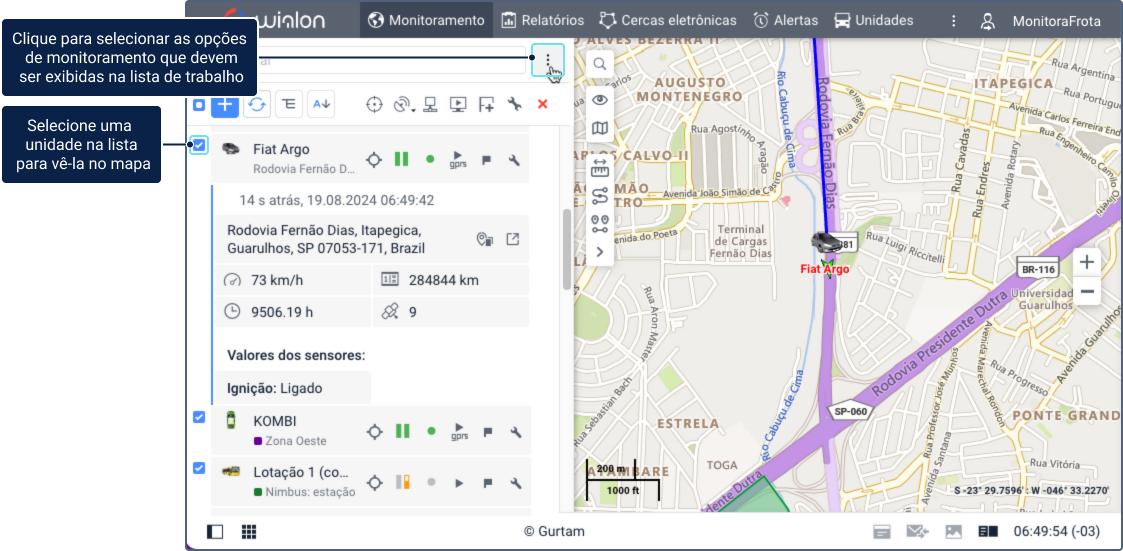Zoom out the map with minus button

click(1086, 291)
